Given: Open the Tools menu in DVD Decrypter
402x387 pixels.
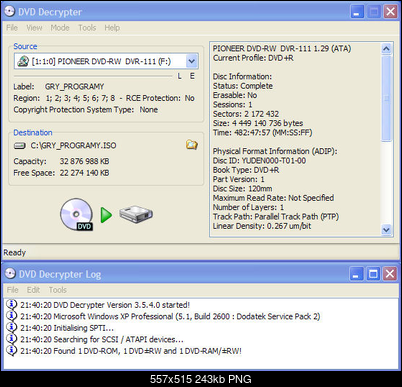Looking at the screenshot, I should coord(87,28).
